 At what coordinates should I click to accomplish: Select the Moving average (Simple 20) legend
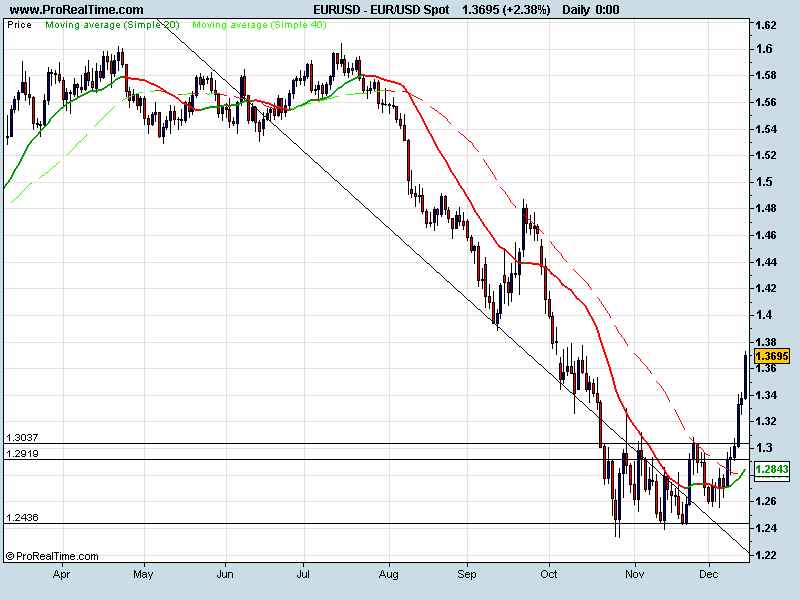112,23
